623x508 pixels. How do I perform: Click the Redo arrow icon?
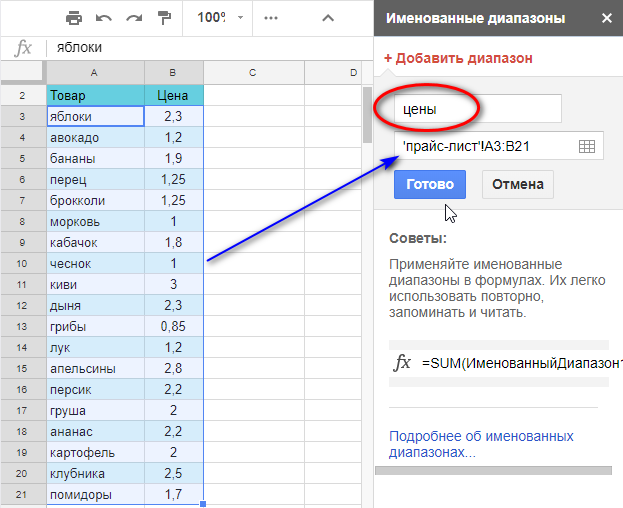(134, 18)
